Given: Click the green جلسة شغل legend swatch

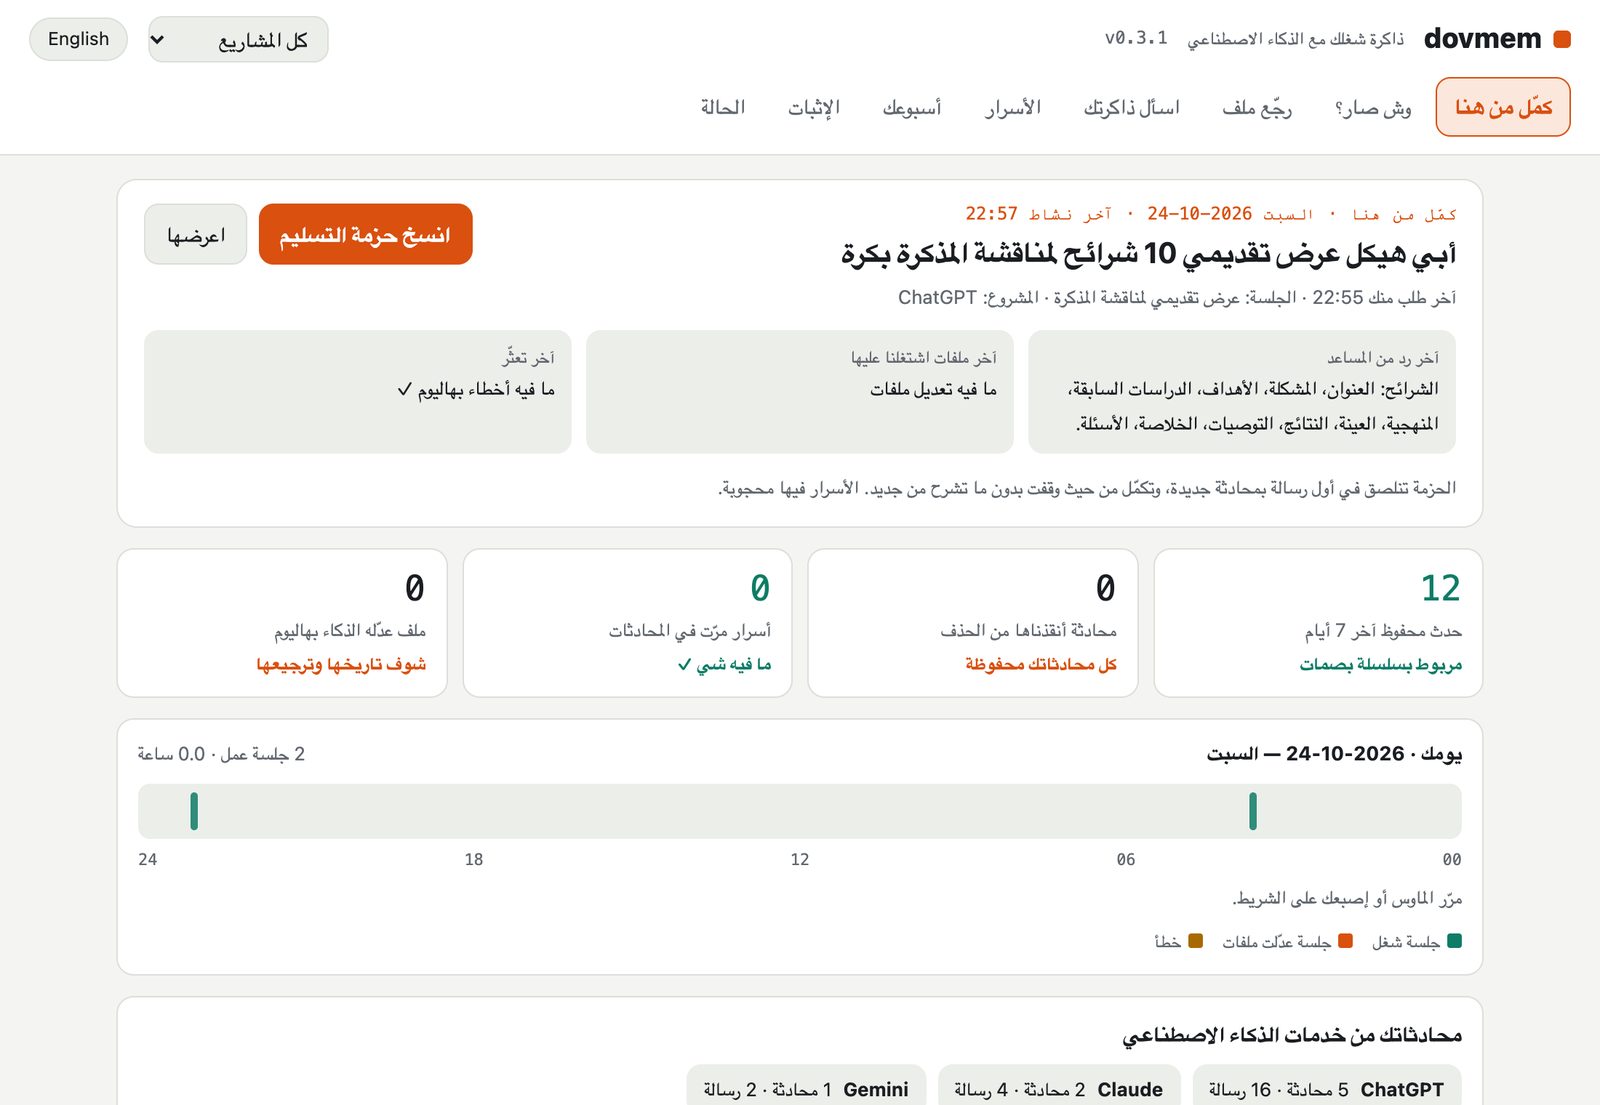Looking at the screenshot, I should tap(1455, 941).
